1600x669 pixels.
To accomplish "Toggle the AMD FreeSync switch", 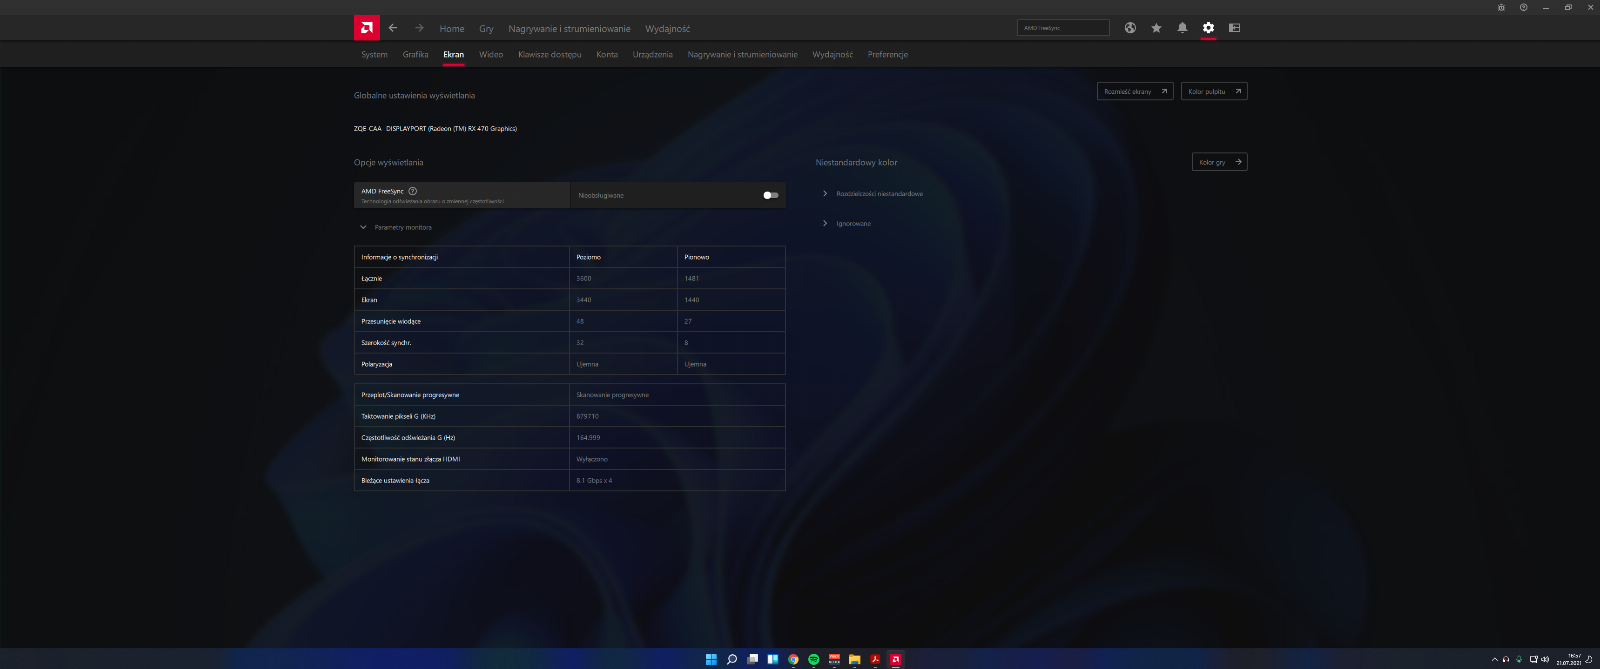I will (x=770, y=195).
